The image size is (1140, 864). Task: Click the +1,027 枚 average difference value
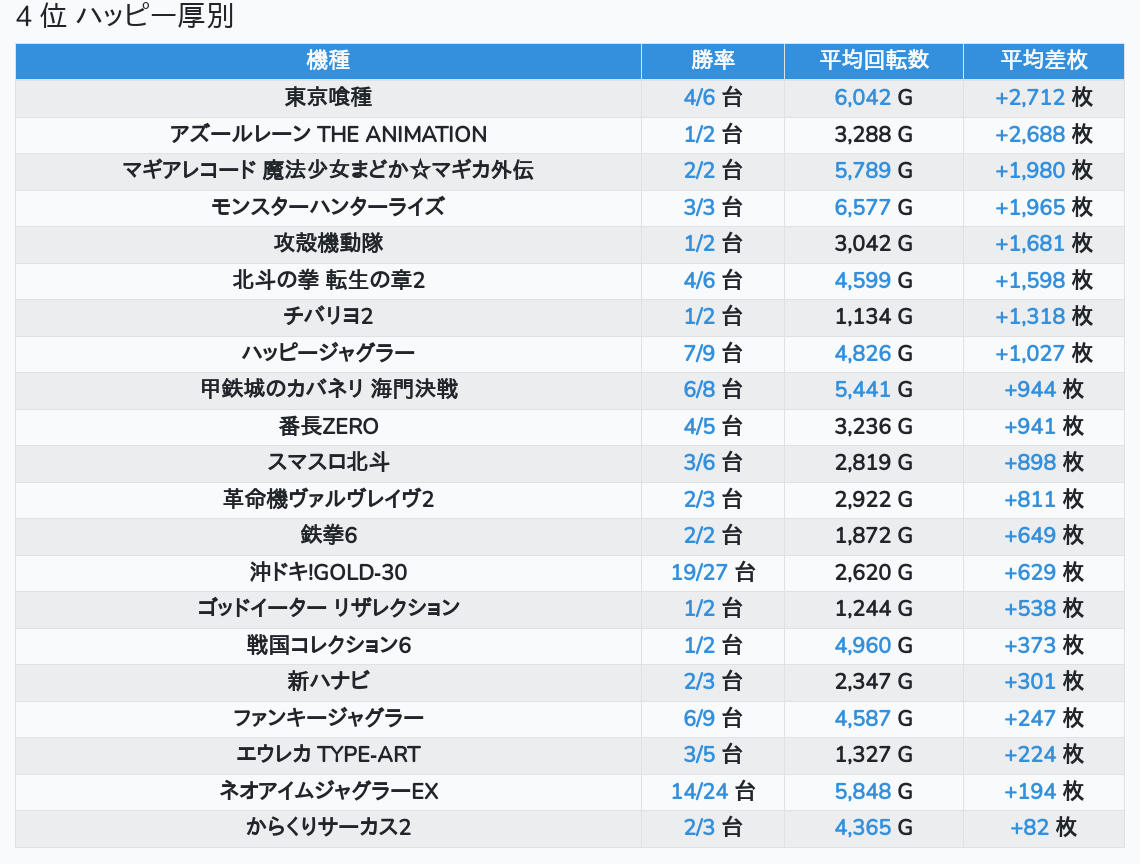pyautogui.click(x=1043, y=353)
